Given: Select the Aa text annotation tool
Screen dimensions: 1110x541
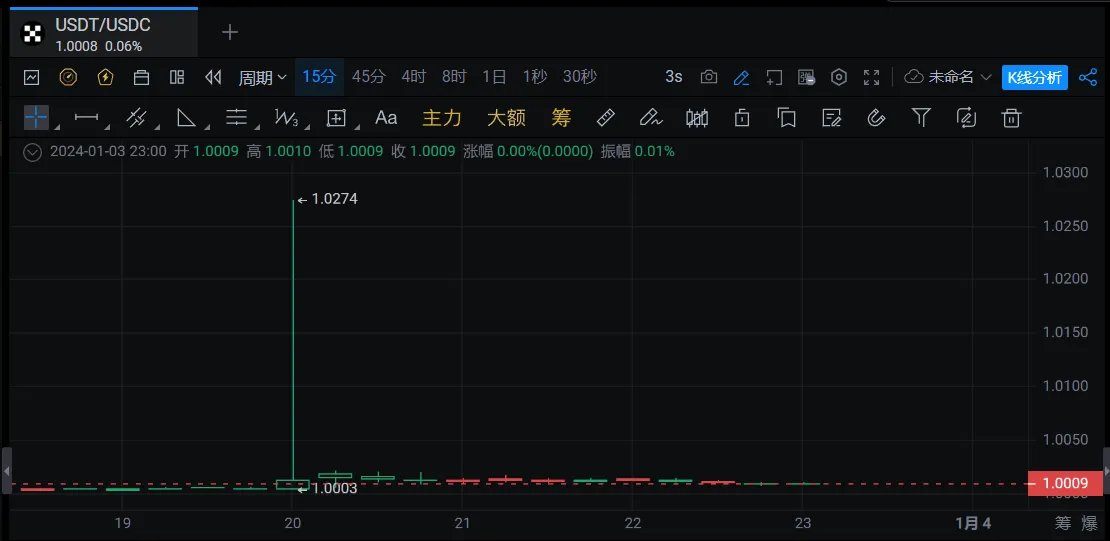Looking at the screenshot, I should tap(386, 118).
